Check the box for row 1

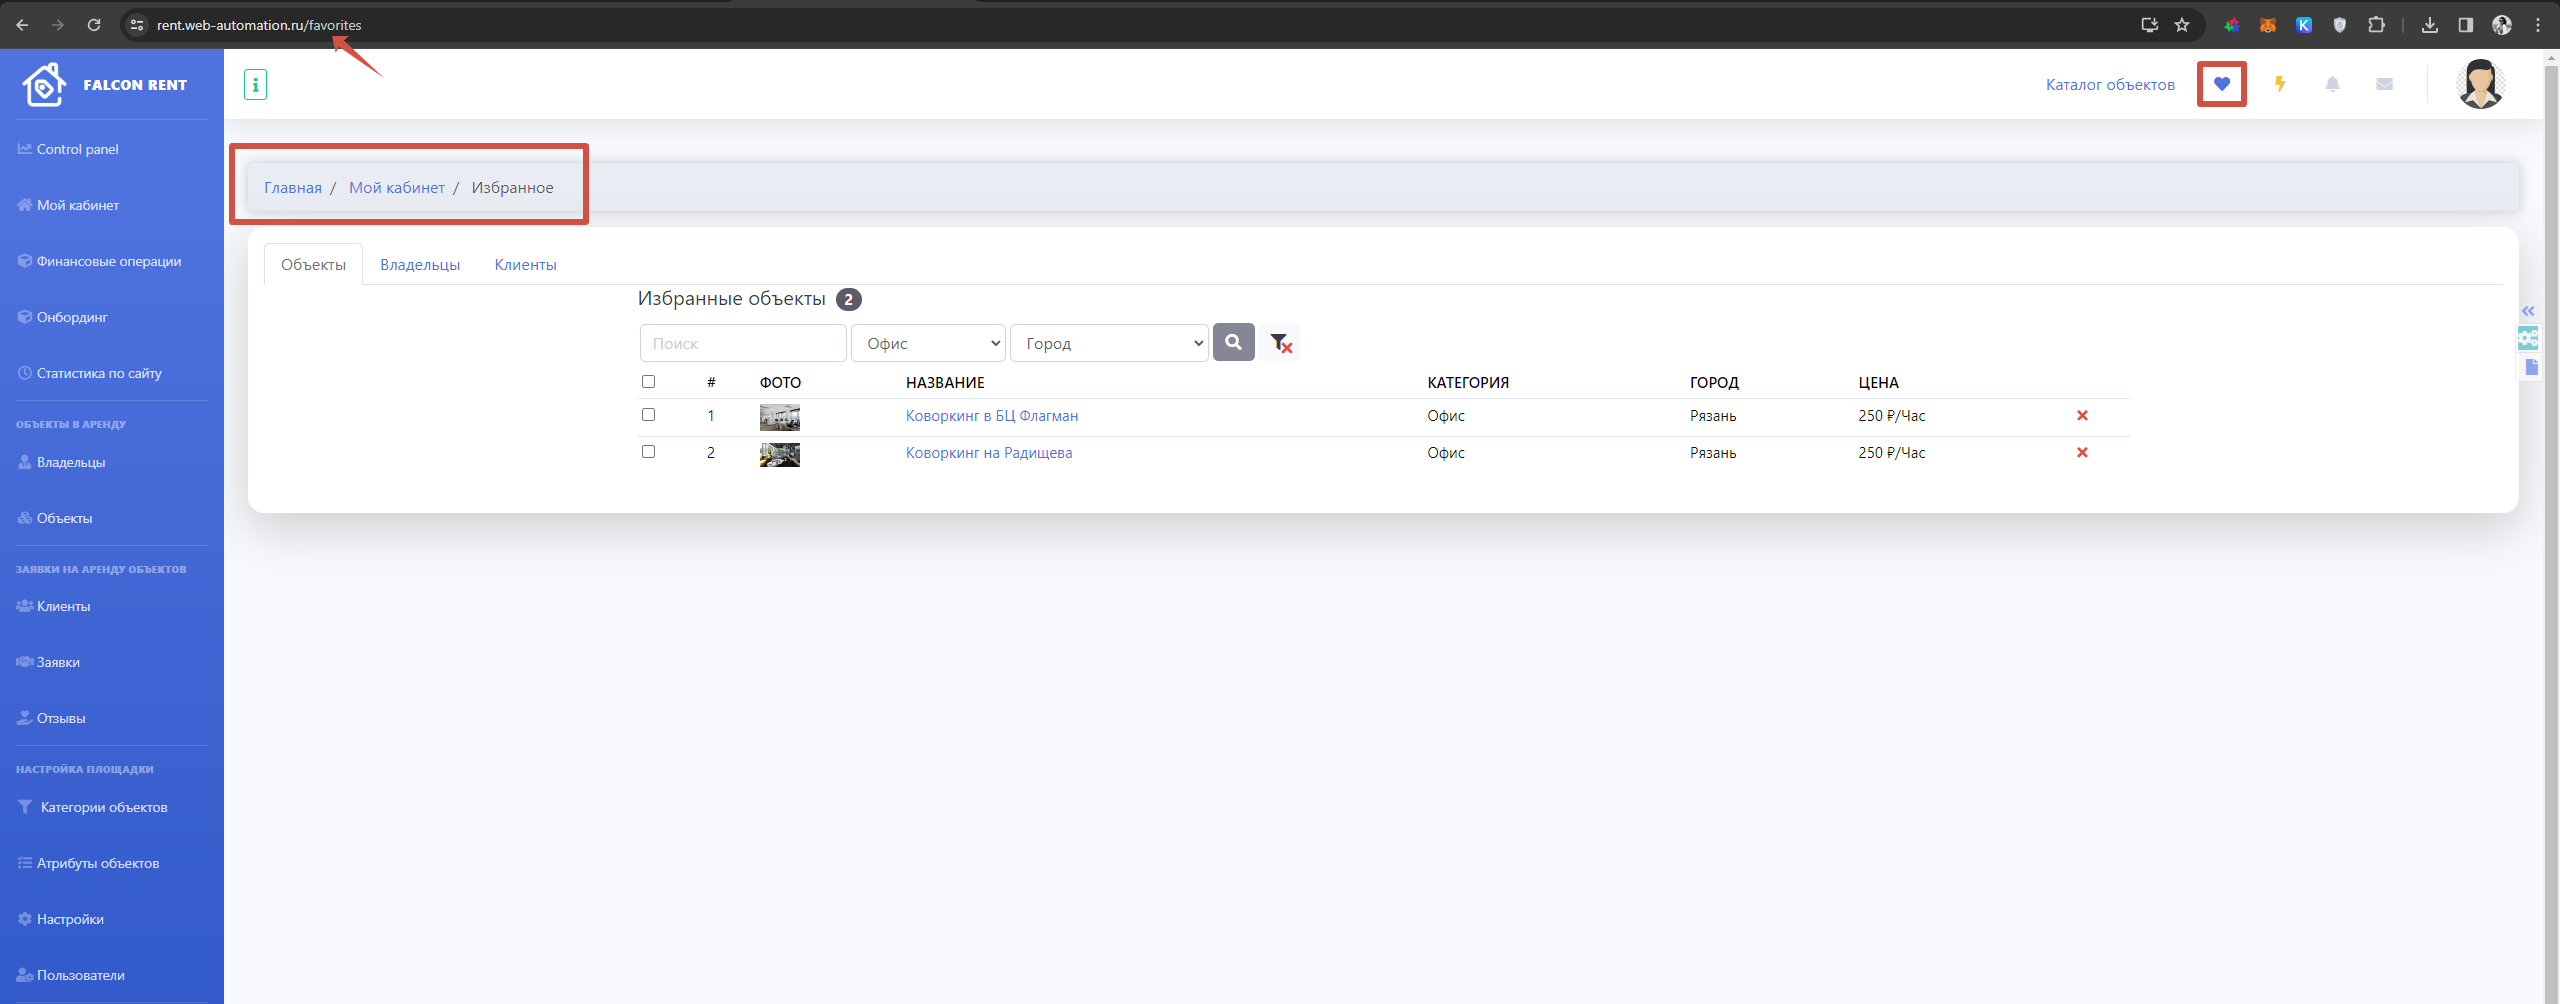[x=648, y=414]
